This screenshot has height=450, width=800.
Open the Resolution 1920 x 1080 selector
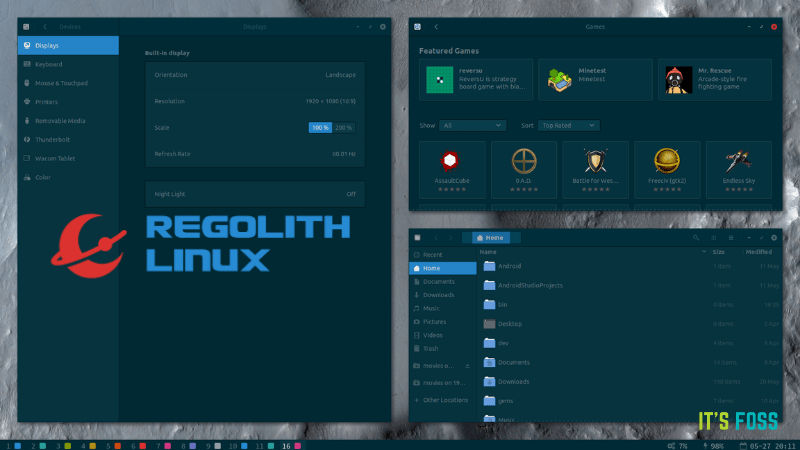[x=255, y=101]
